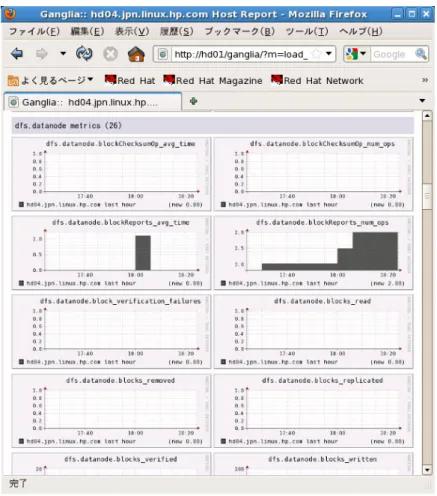Open the blocks_removed graph
The image size is (437, 496).
pos(111,410)
